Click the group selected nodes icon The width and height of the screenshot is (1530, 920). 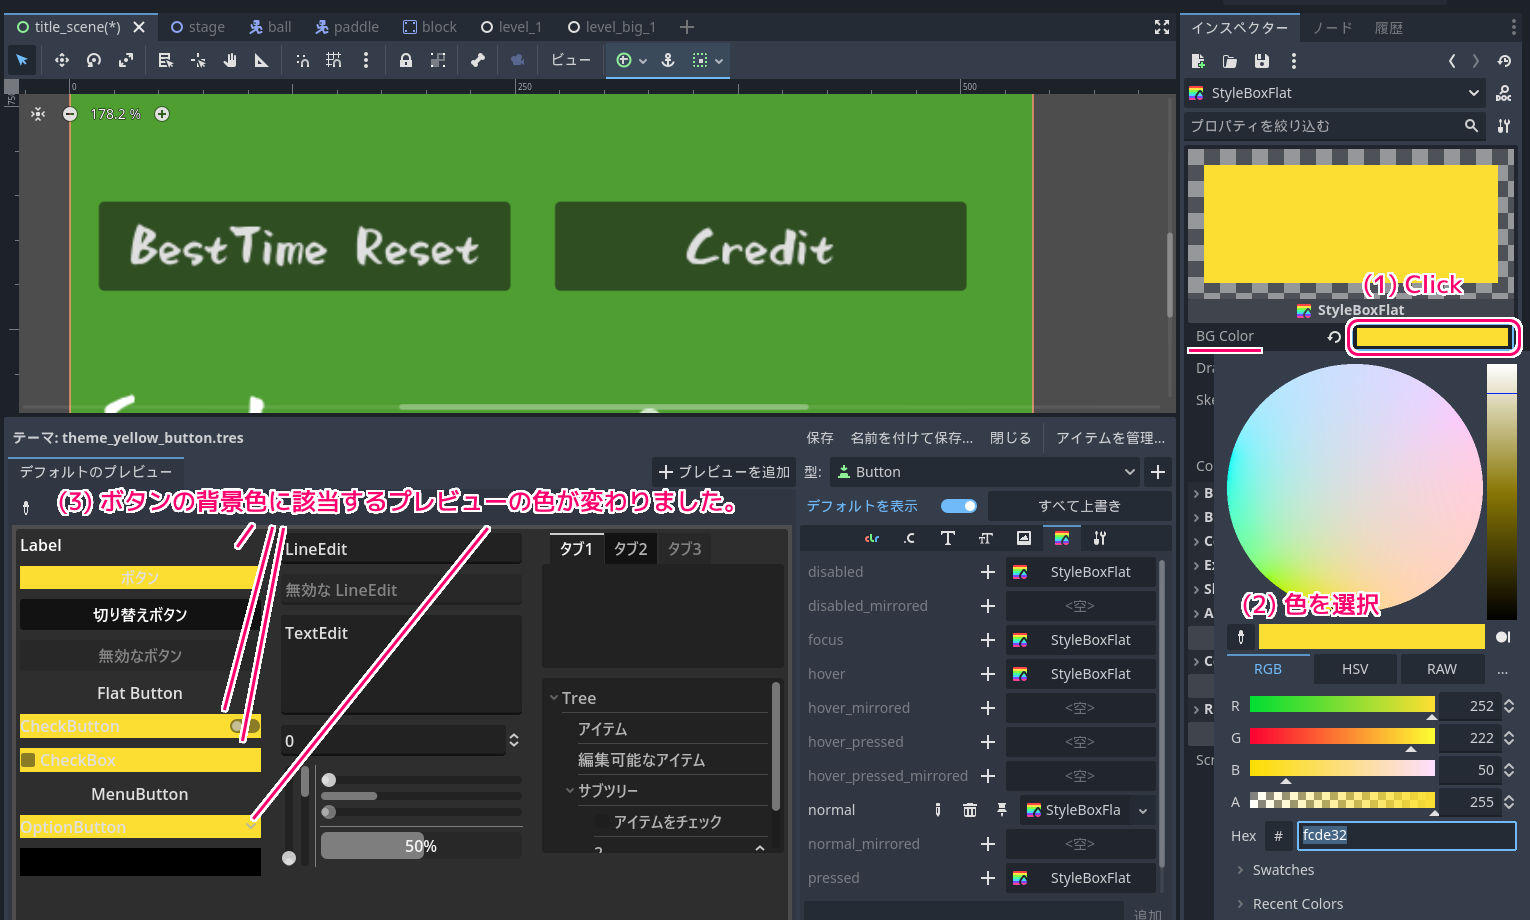point(438,60)
